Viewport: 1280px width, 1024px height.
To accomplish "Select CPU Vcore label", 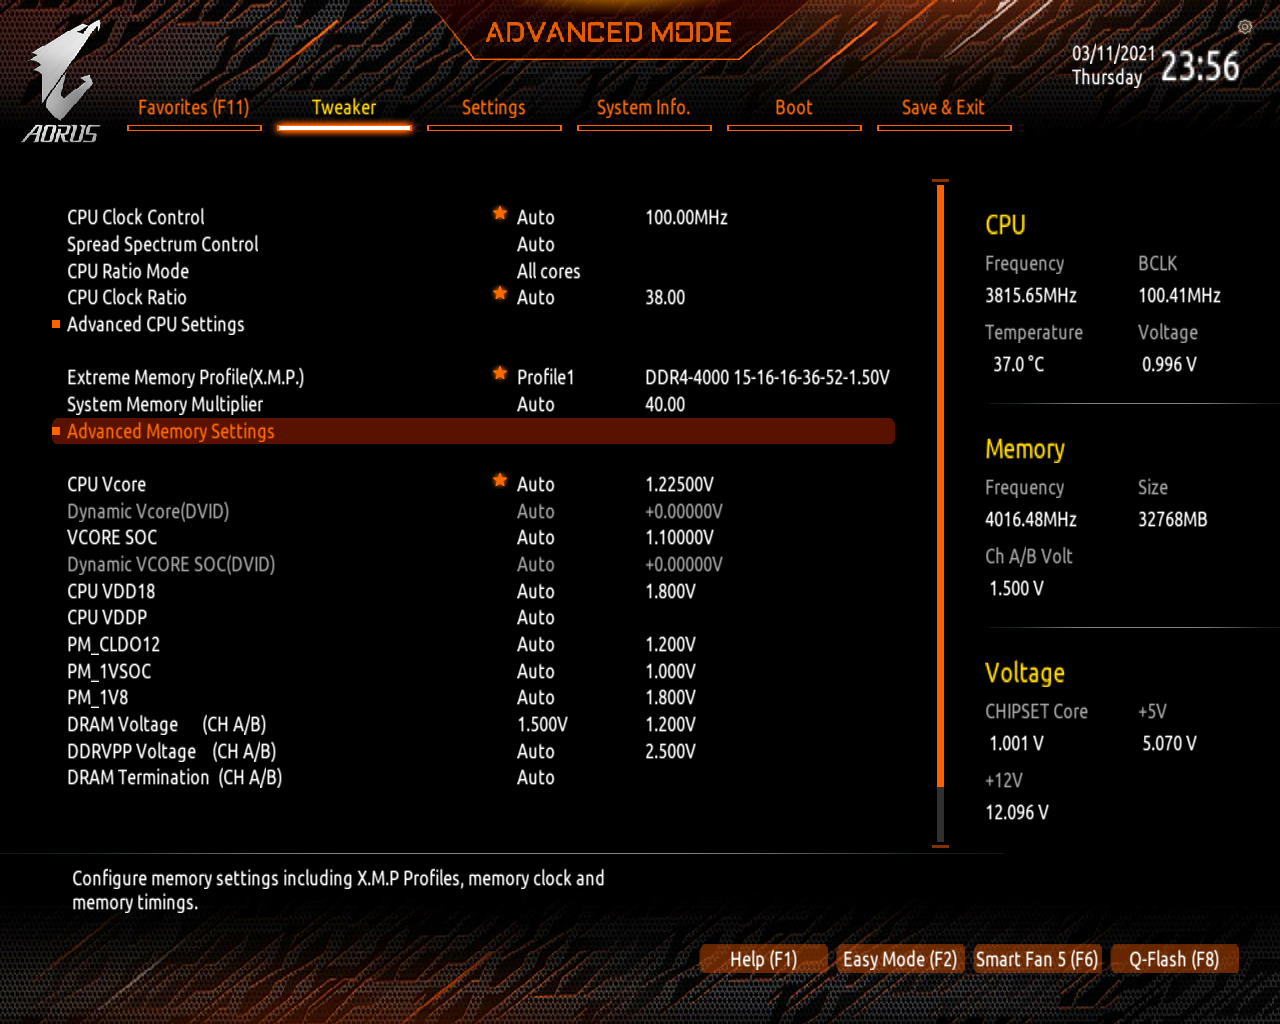I will click(x=107, y=484).
